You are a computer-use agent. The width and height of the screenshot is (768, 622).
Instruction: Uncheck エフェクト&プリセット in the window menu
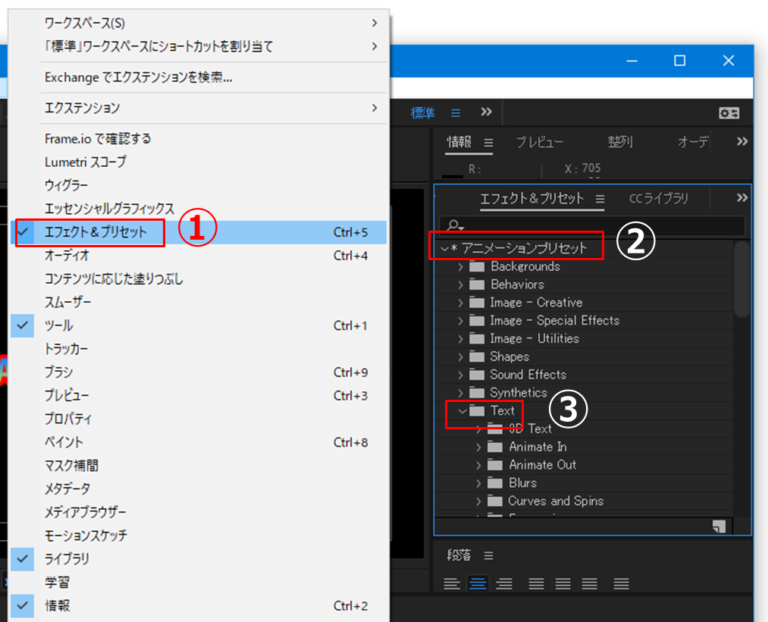[x=95, y=232]
